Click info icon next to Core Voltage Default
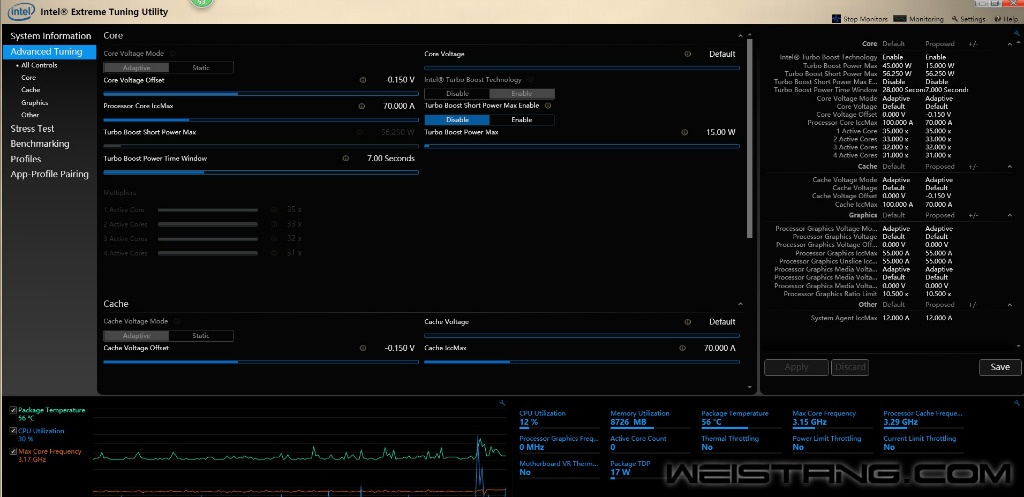Screen dimensions: 1024x497 [x=688, y=54]
